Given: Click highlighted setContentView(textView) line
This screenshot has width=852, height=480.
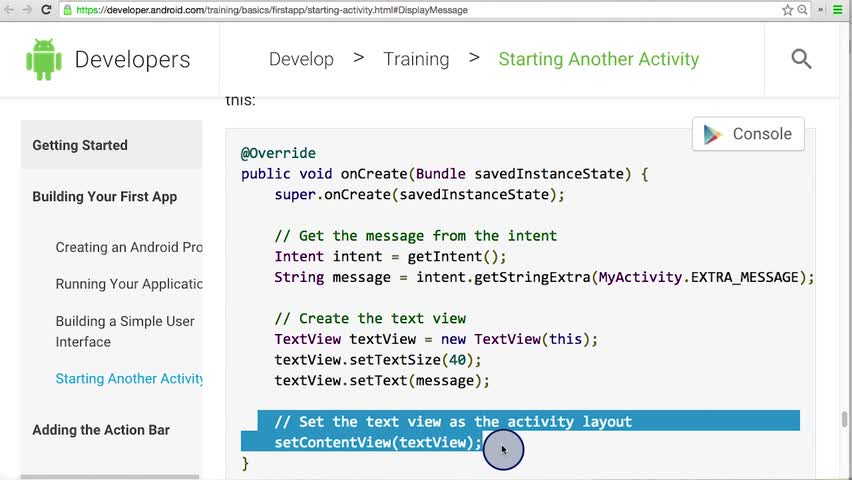Looking at the screenshot, I should 378,442.
